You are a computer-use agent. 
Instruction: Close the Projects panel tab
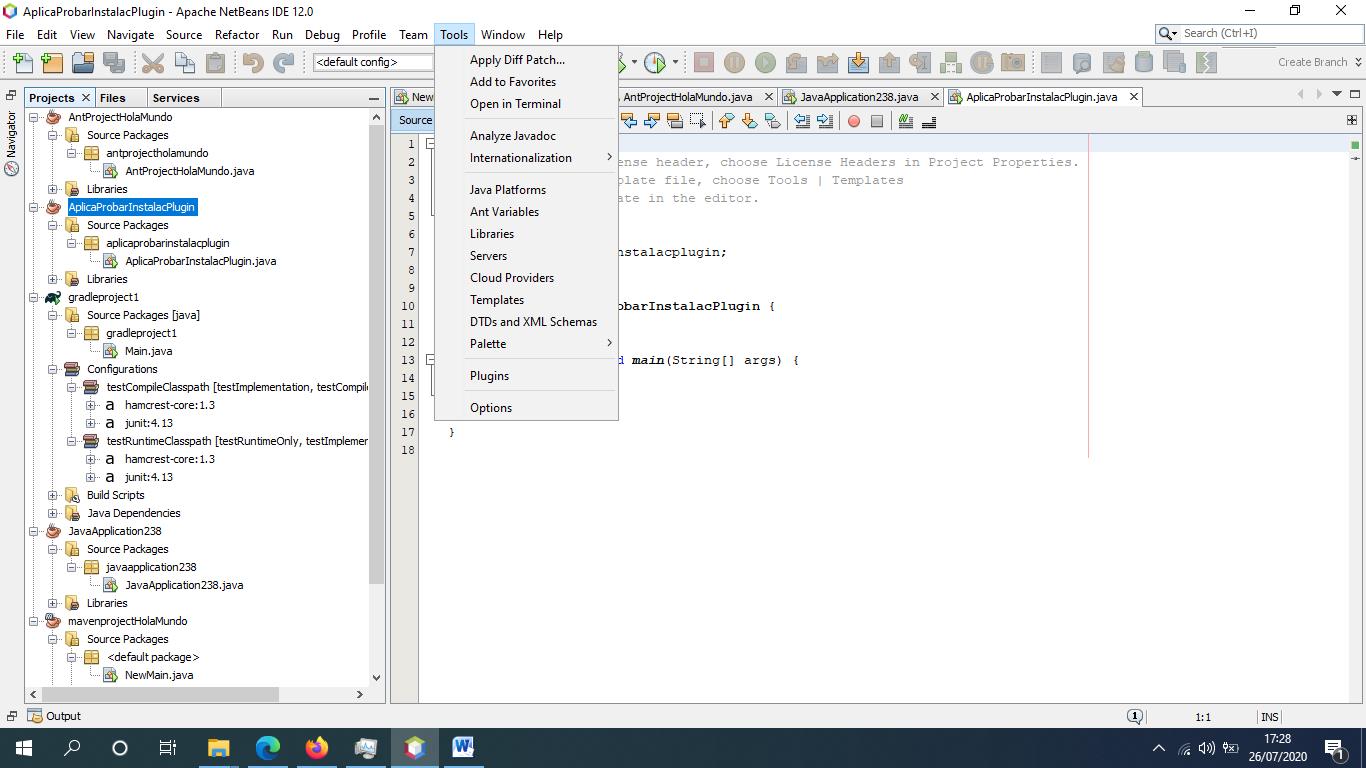point(86,98)
